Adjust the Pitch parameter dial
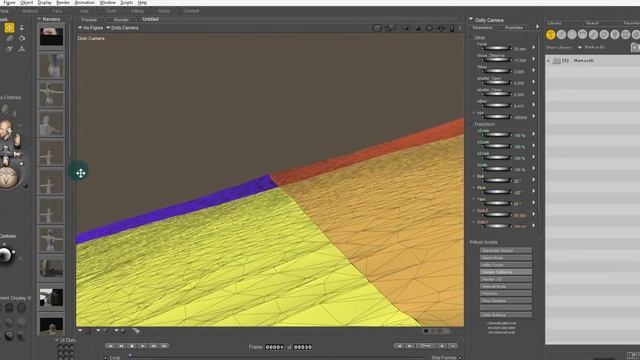The image size is (640, 360). [x=496, y=191]
